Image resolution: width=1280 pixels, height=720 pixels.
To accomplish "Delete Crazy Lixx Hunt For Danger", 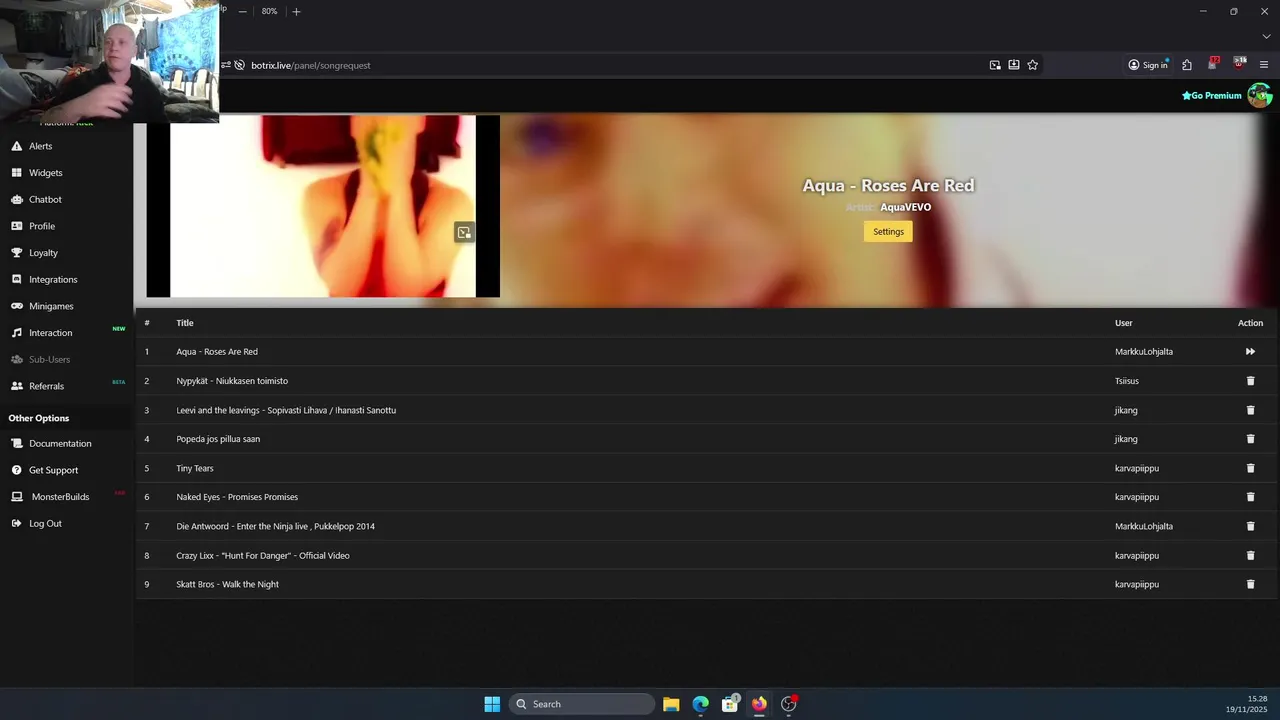I will (1250, 555).
